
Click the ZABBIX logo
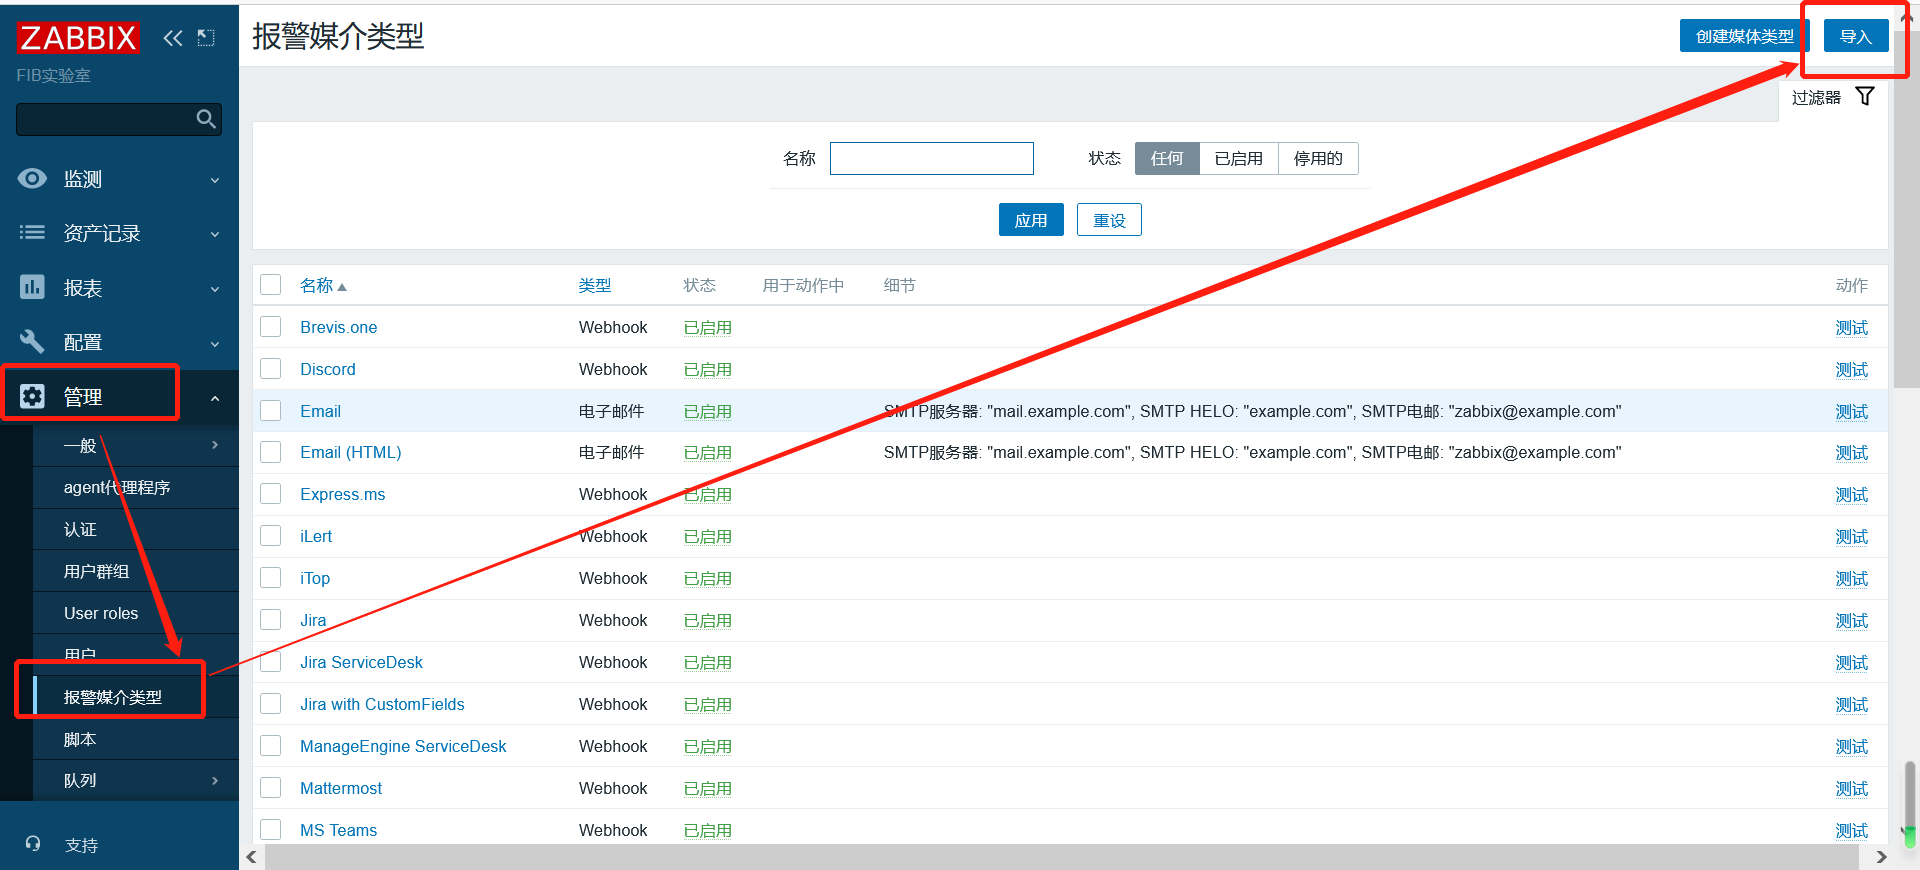pos(77,38)
